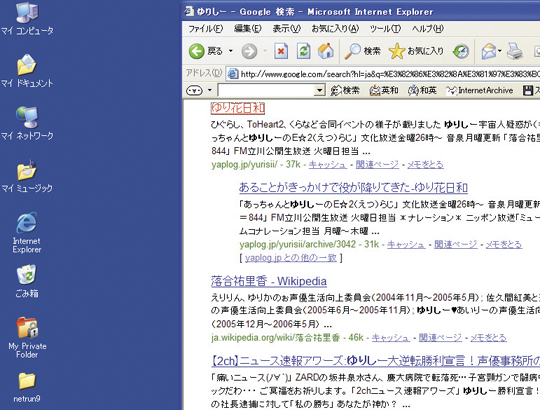This screenshot has height=410, width=540.
Task: Click 'yaplog.jp との他の一致' link
Action: click(291, 258)
